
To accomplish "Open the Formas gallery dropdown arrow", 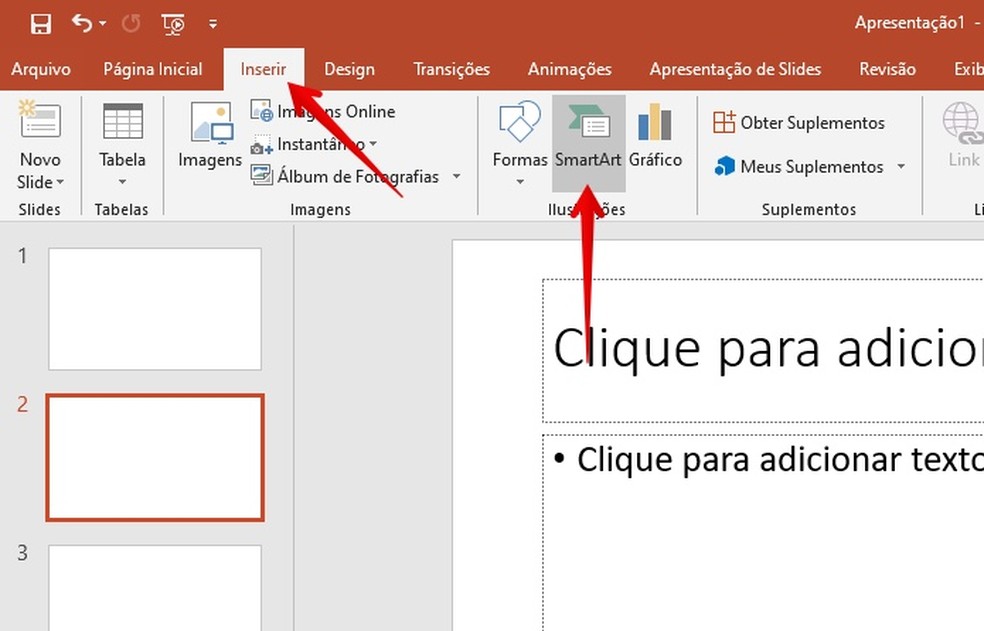I will (x=520, y=182).
